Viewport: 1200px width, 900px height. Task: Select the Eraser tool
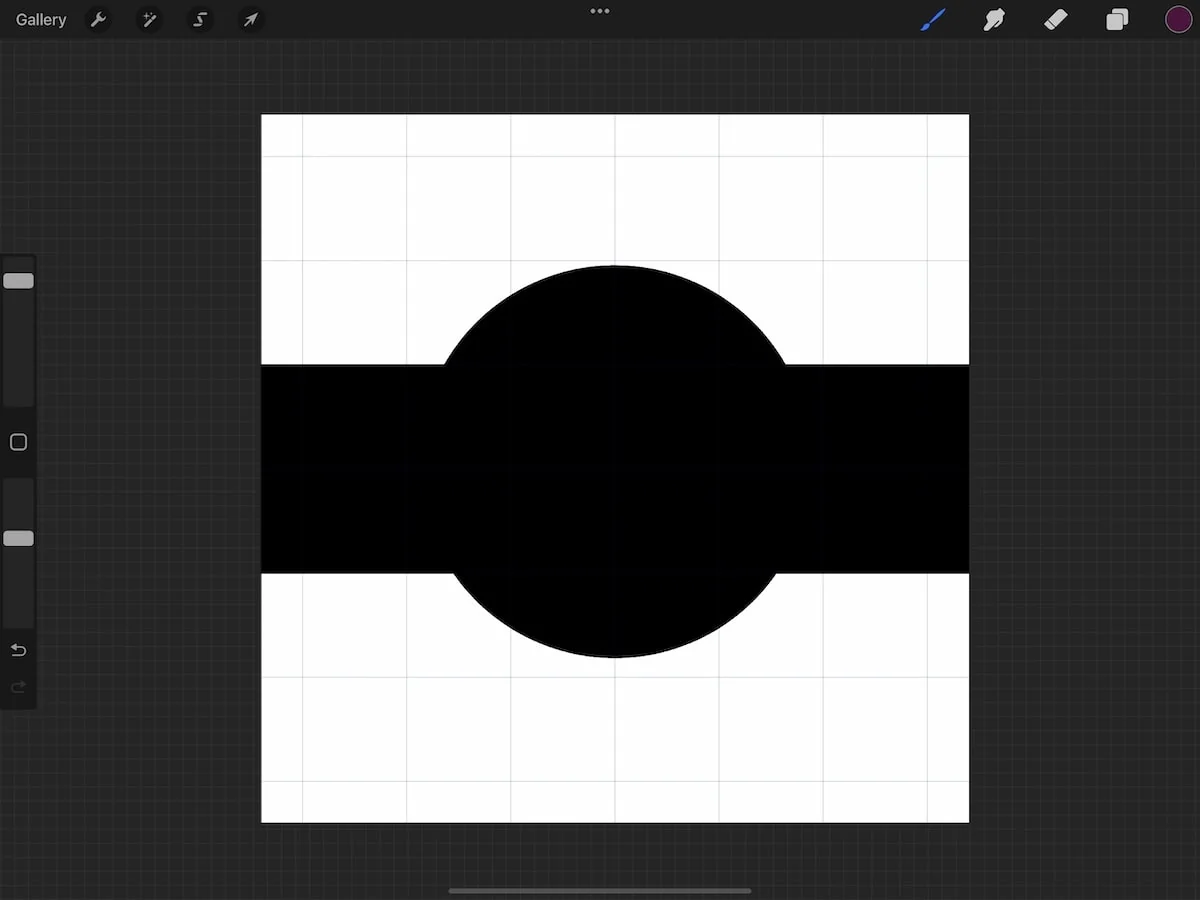[x=1056, y=19]
